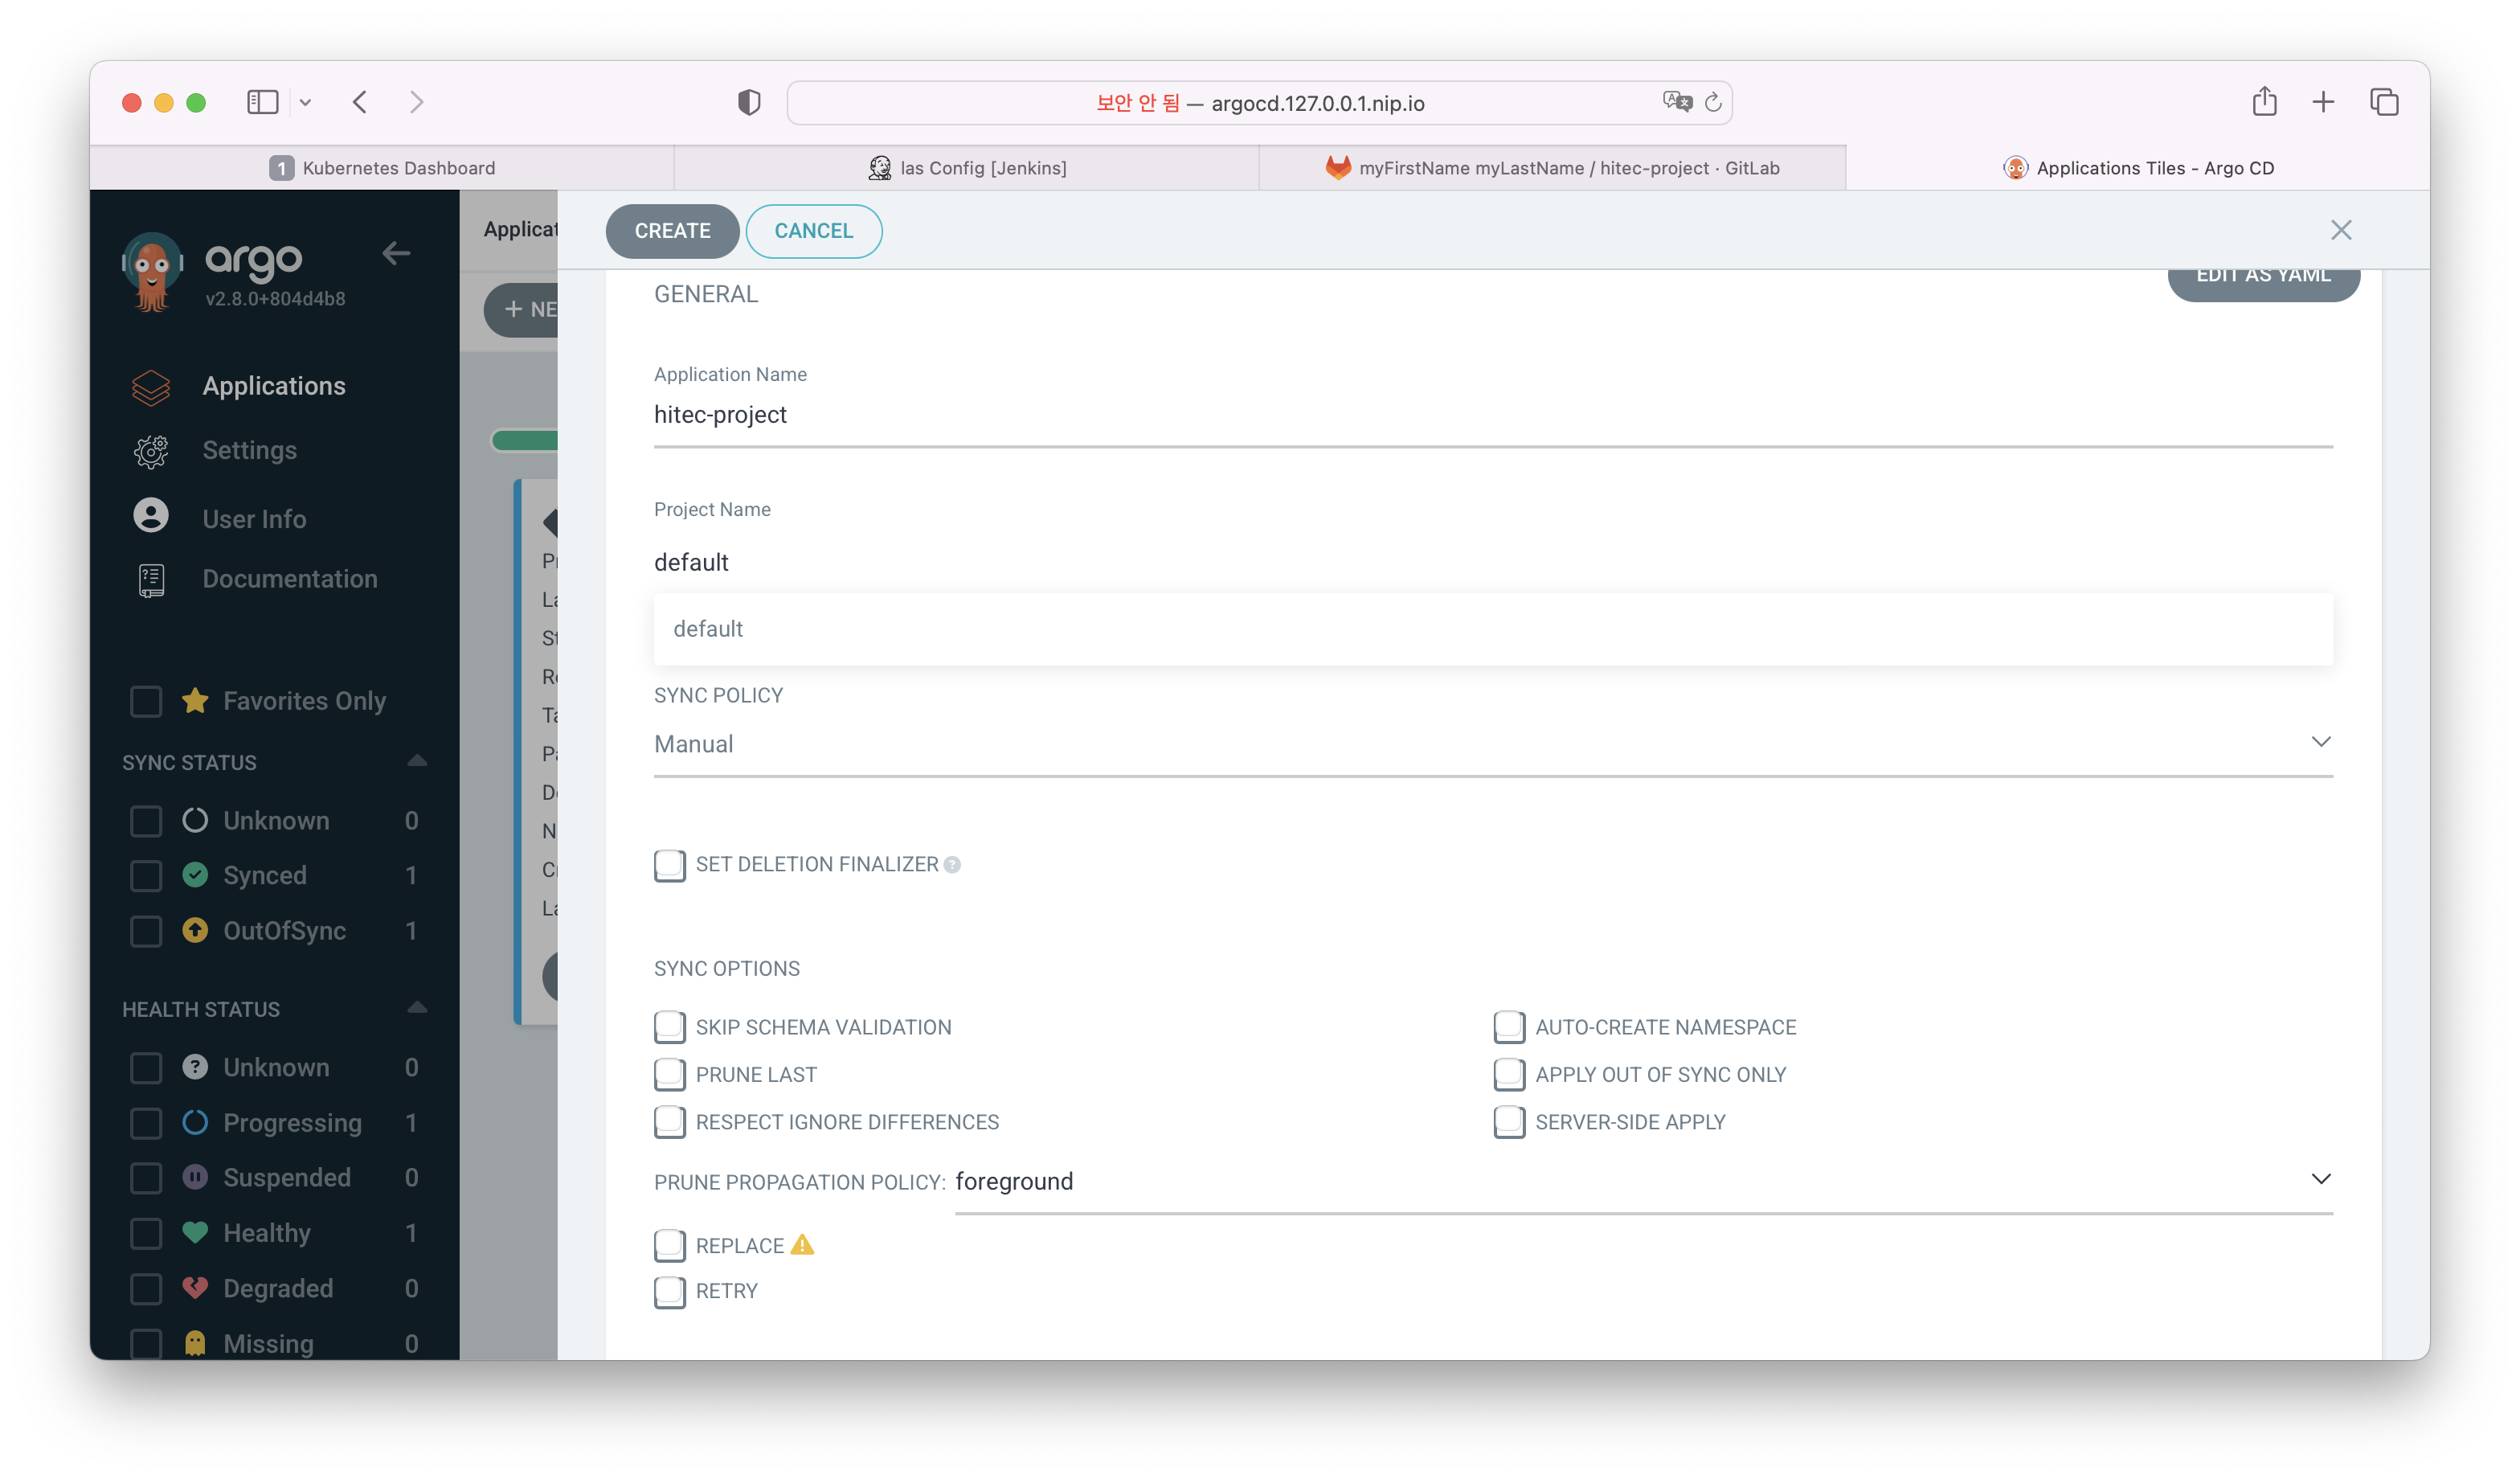Screen dimensions: 2520x1479
Task: Enable Auto-Create Namespace checkbox
Action: 1508,1025
